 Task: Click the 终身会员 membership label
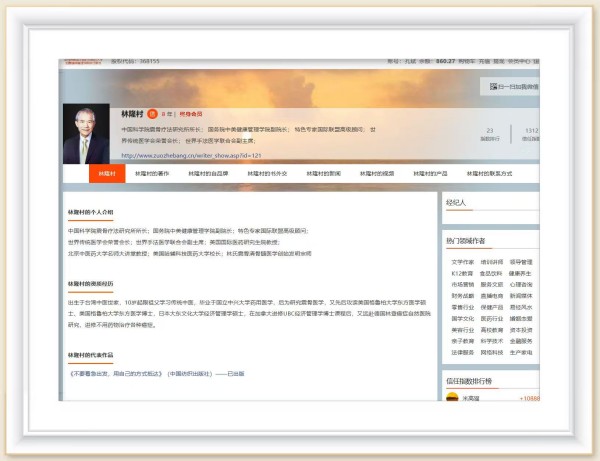pyautogui.click(x=193, y=115)
